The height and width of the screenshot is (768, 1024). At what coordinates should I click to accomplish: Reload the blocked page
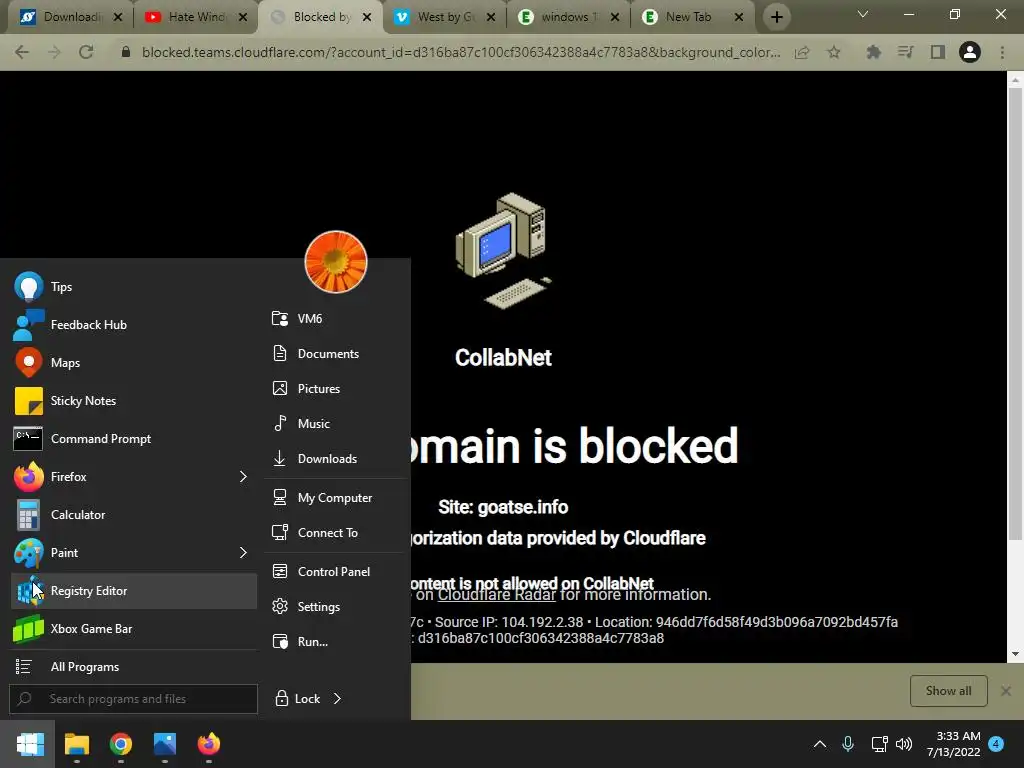click(86, 52)
